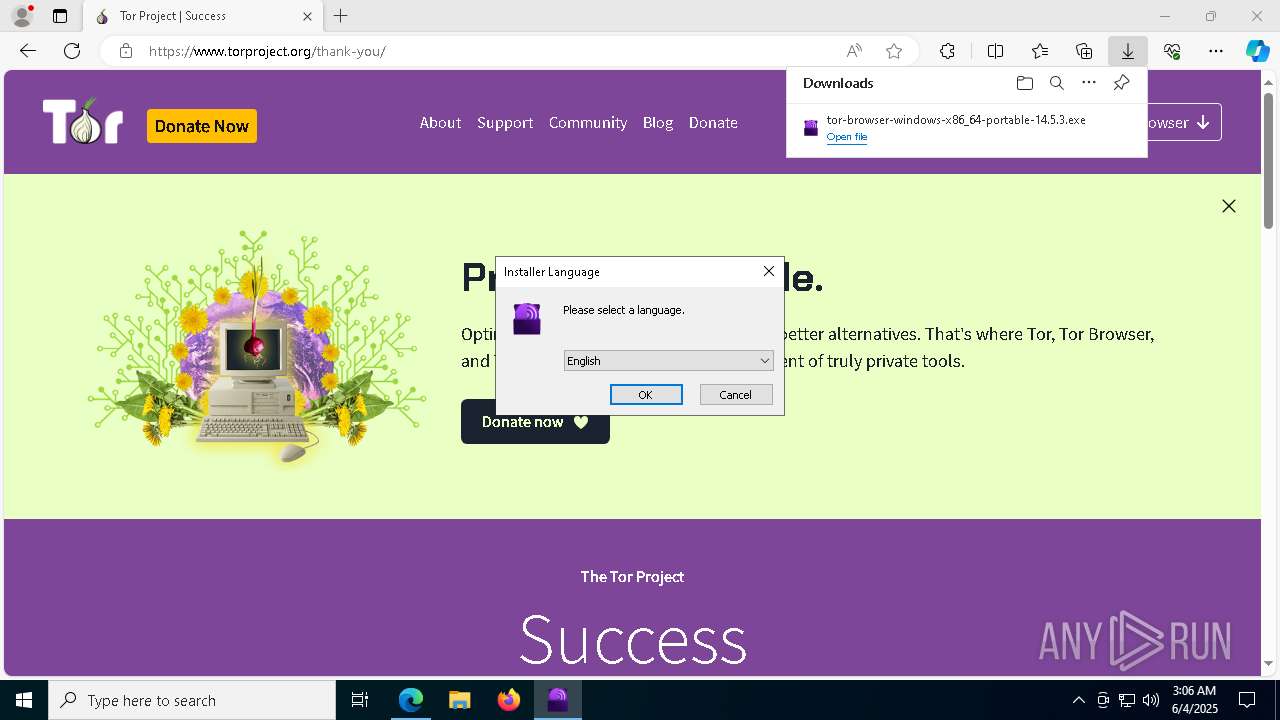Open the taskbar clock and date
1280x720 pixels.
pyautogui.click(x=1194, y=700)
